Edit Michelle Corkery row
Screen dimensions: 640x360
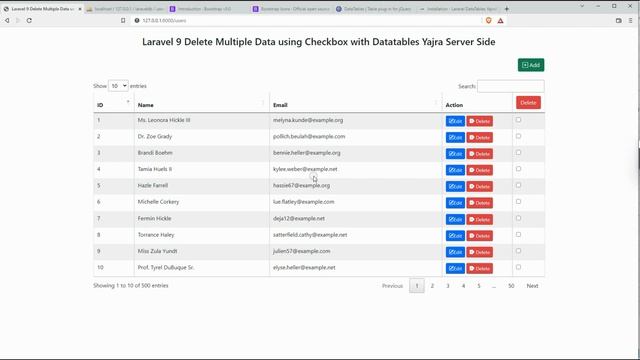[455, 203]
